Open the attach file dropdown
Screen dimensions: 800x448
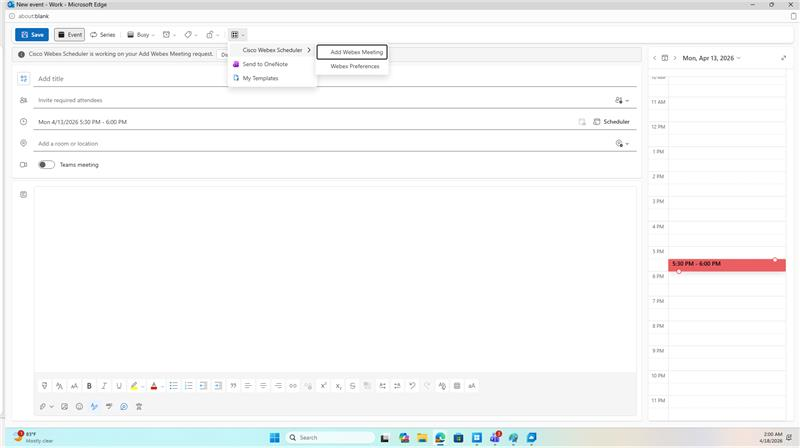[46, 407]
